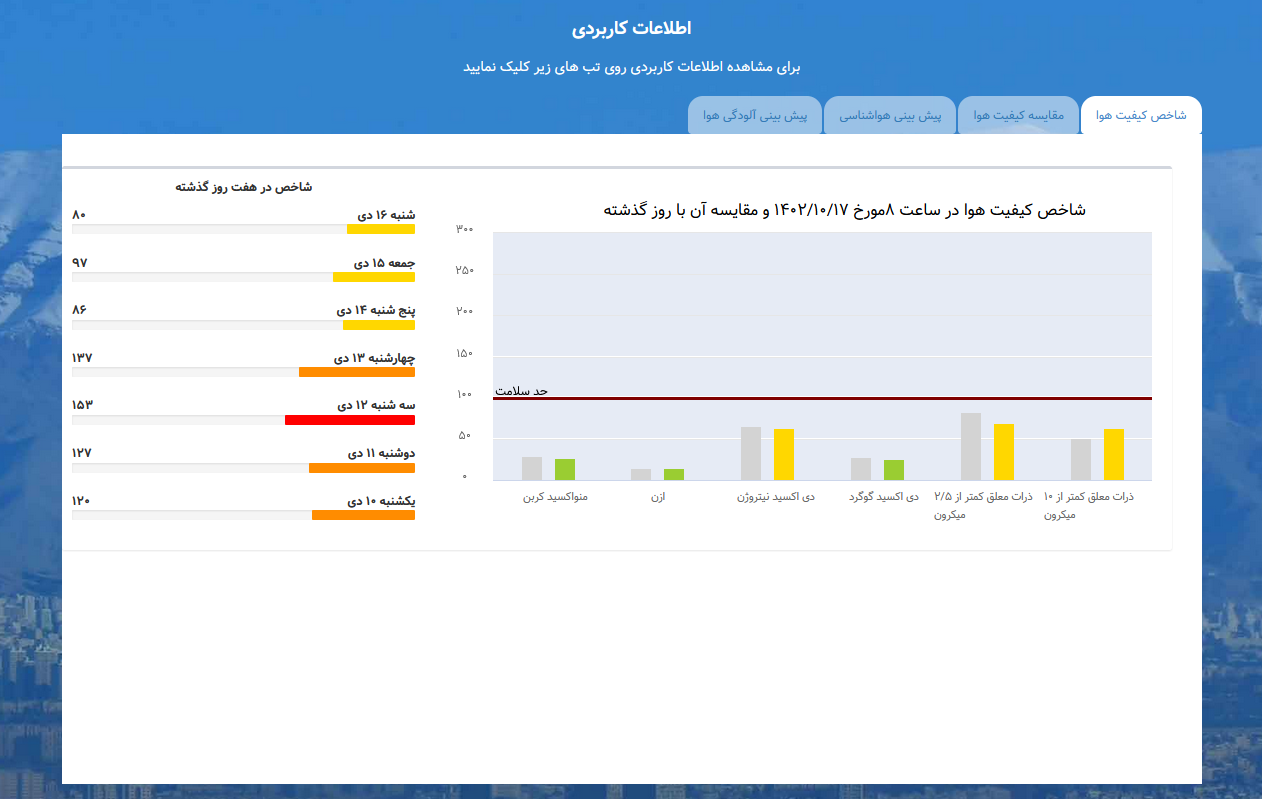
Task: Click the orange bar for دوشنبه ۱۱ دی
Action: (x=361, y=468)
